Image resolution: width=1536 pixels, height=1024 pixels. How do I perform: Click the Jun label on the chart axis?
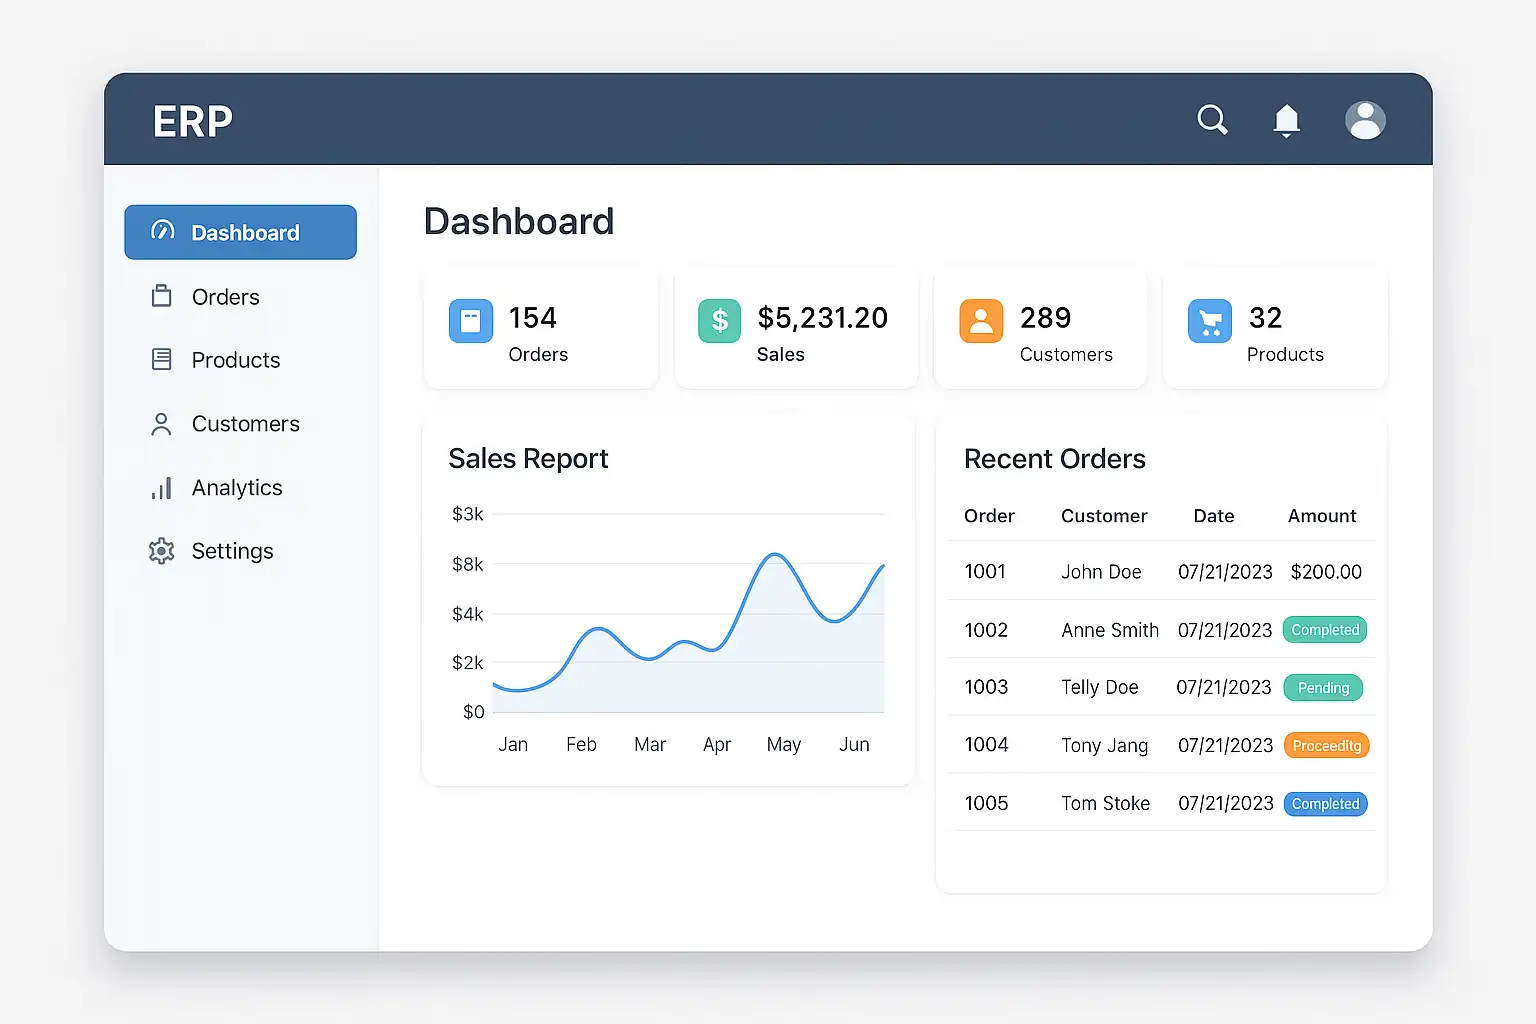(x=854, y=745)
